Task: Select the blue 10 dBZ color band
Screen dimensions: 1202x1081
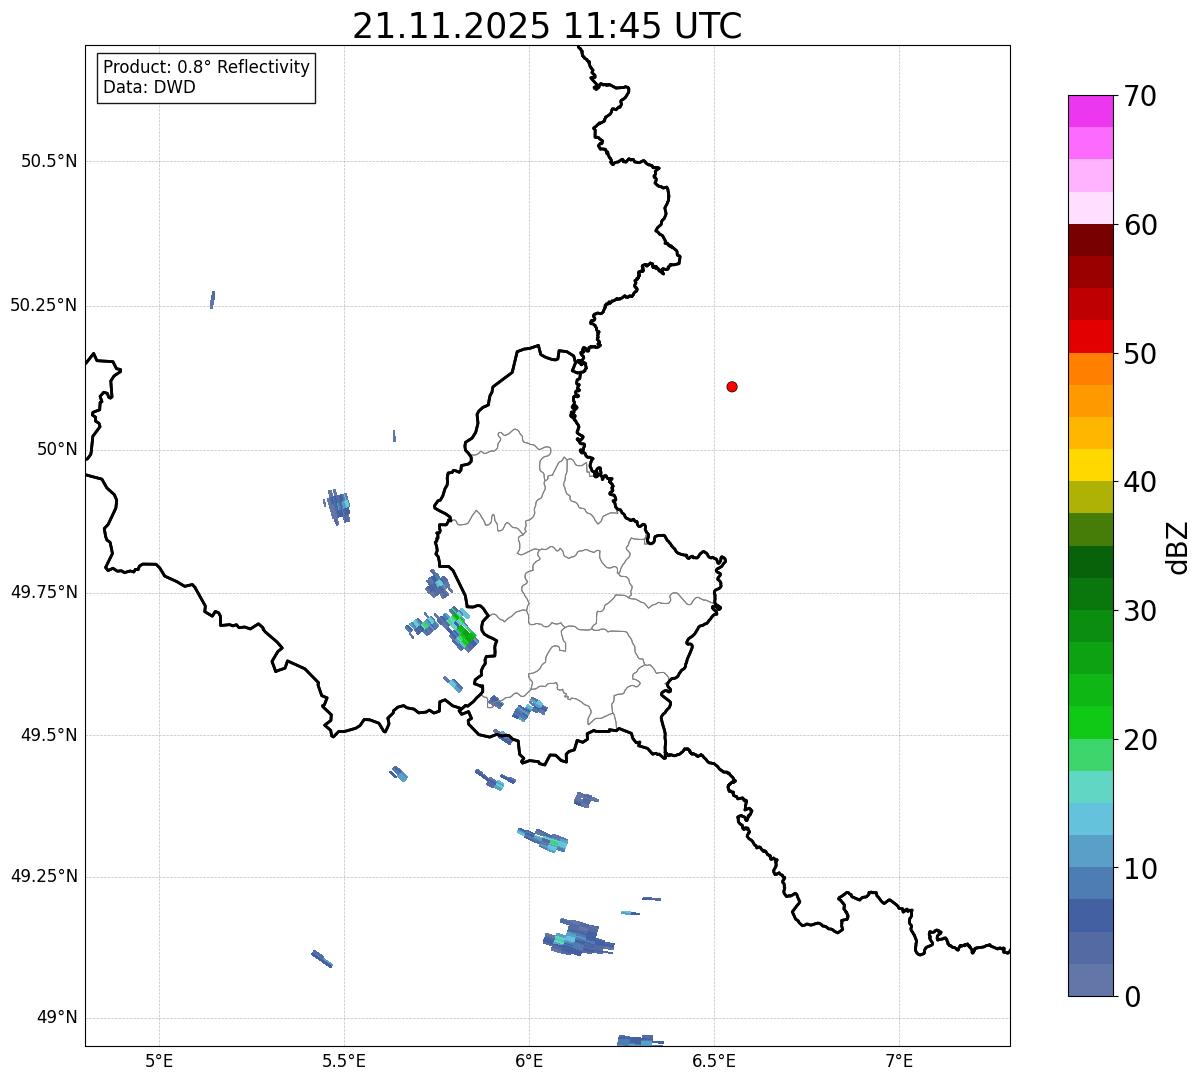Action: [x=1090, y=851]
